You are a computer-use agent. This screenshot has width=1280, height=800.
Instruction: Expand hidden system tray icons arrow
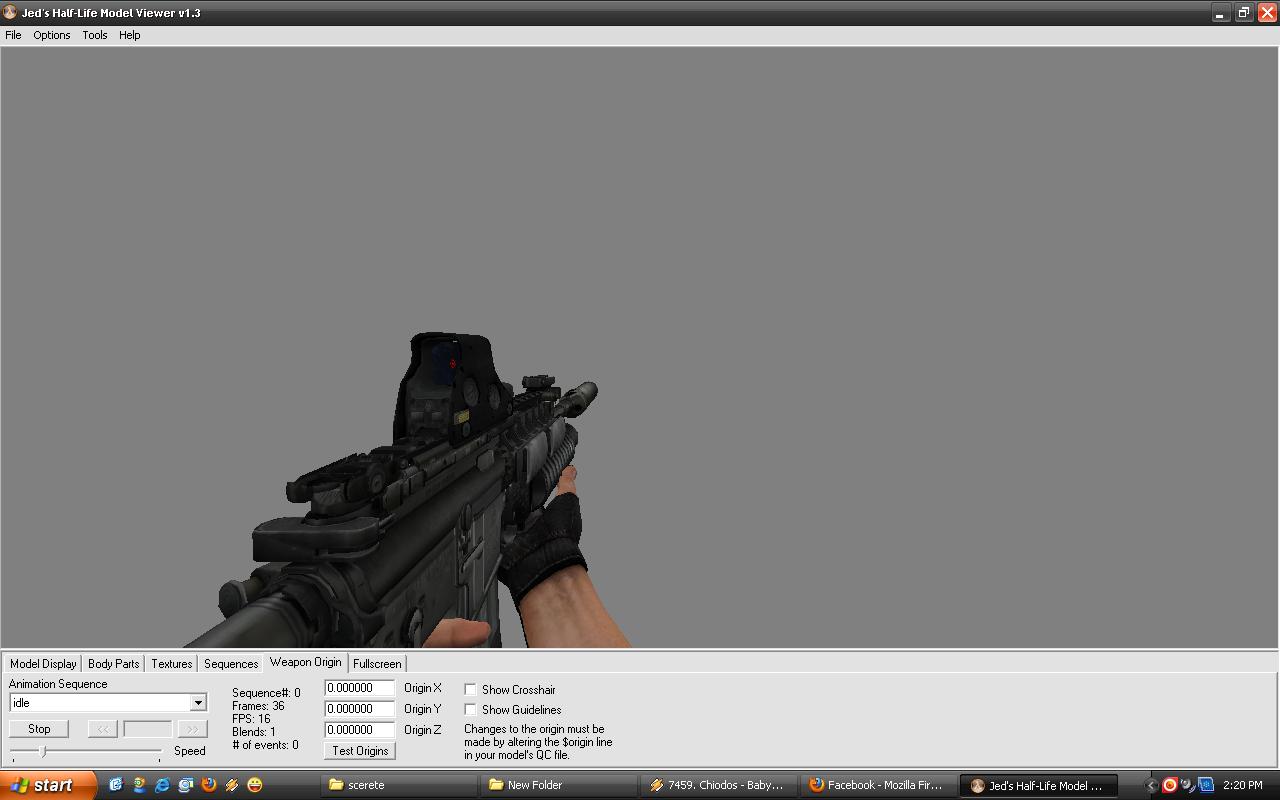point(1150,785)
